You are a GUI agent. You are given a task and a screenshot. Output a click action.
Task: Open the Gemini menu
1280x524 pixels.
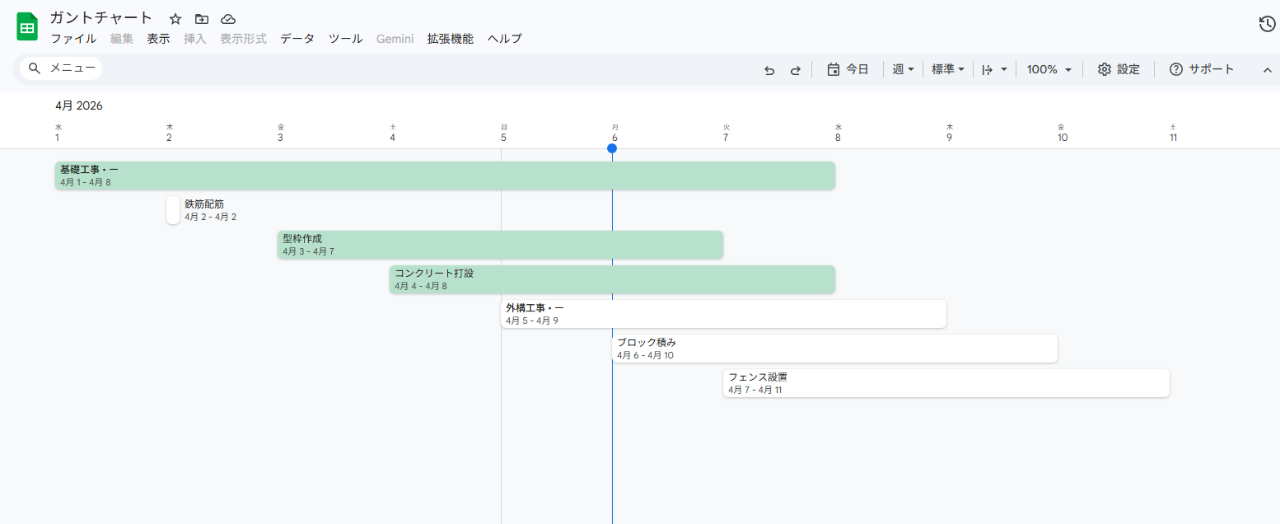[394, 39]
